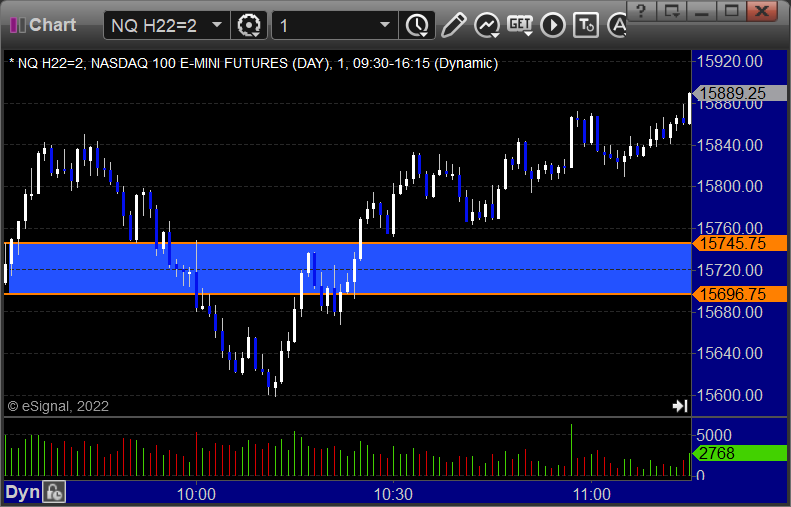Click the Chart window title text

pyautogui.click(x=52, y=25)
